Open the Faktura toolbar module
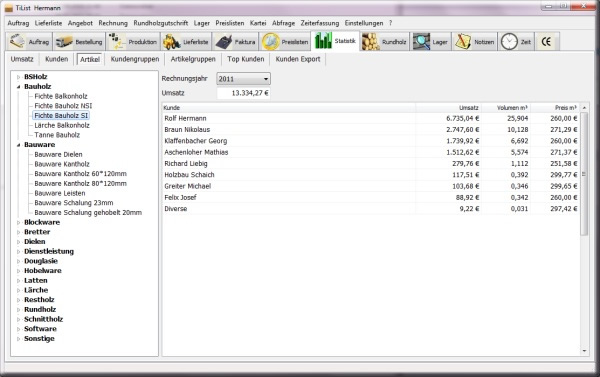The width and height of the screenshot is (600, 377). [235, 42]
